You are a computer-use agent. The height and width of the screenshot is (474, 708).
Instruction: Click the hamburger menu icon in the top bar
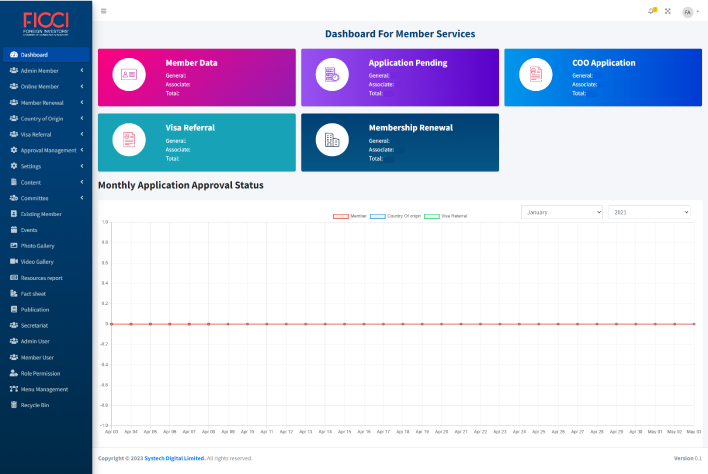click(104, 11)
